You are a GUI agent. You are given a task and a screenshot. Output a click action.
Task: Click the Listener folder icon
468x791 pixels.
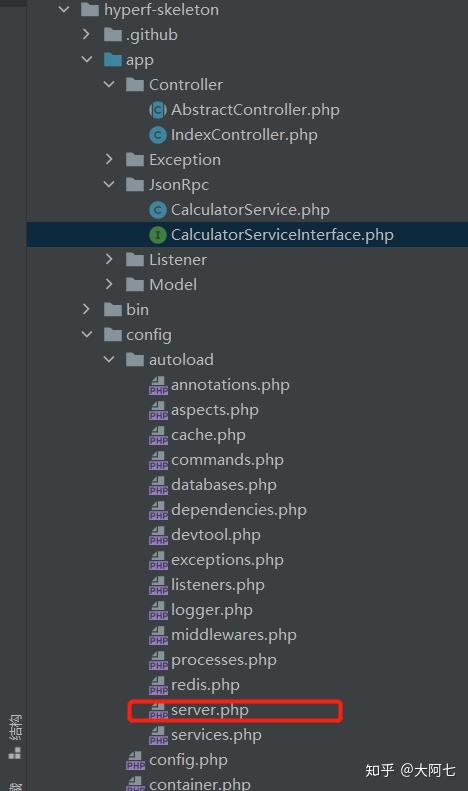tap(135, 259)
